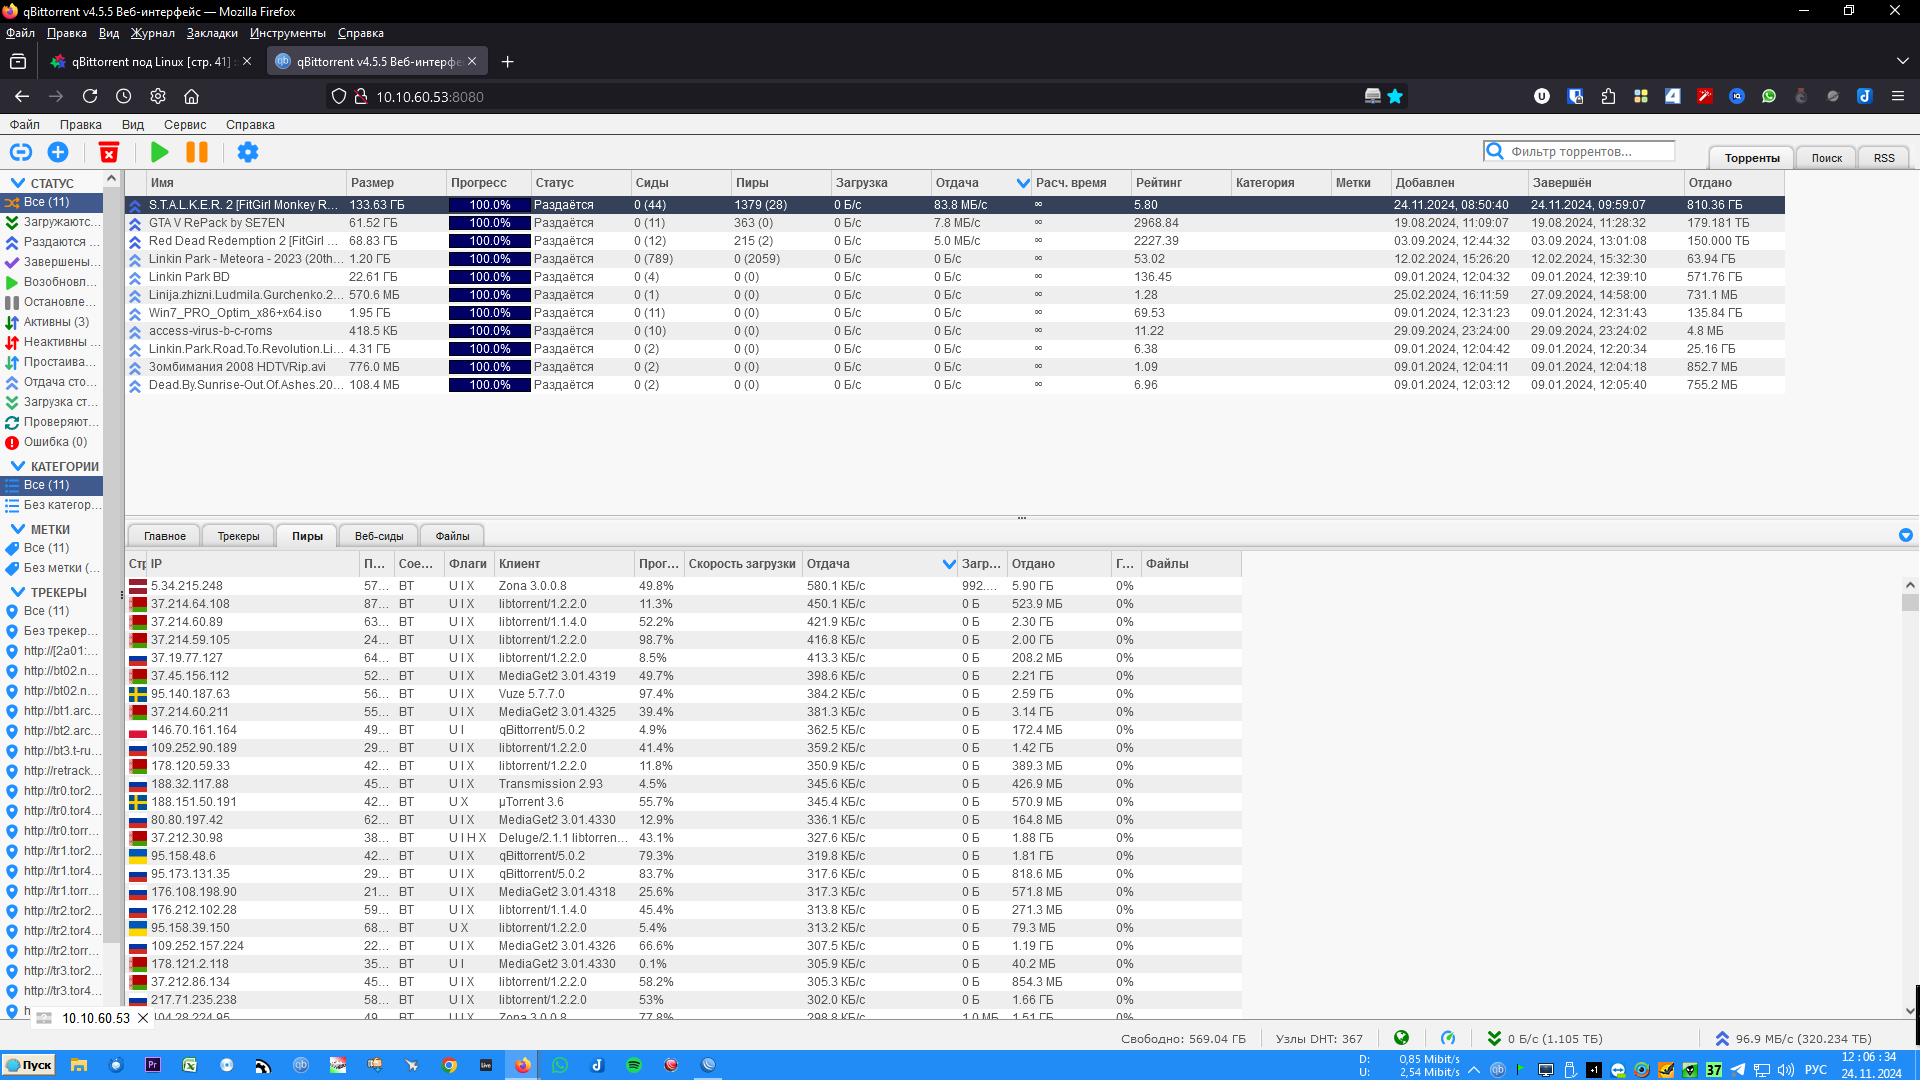Click the Firefox bookmark star icon
The width and height of the screenshot is (1920, 1080).
click(1395, 96)
